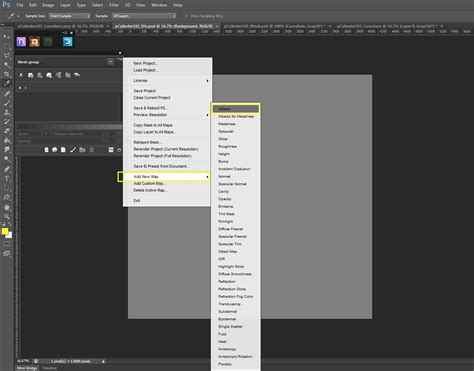Click Save Project in the menu
The image size is (474, 371).
pyautogui.click(x=144, y=91)
